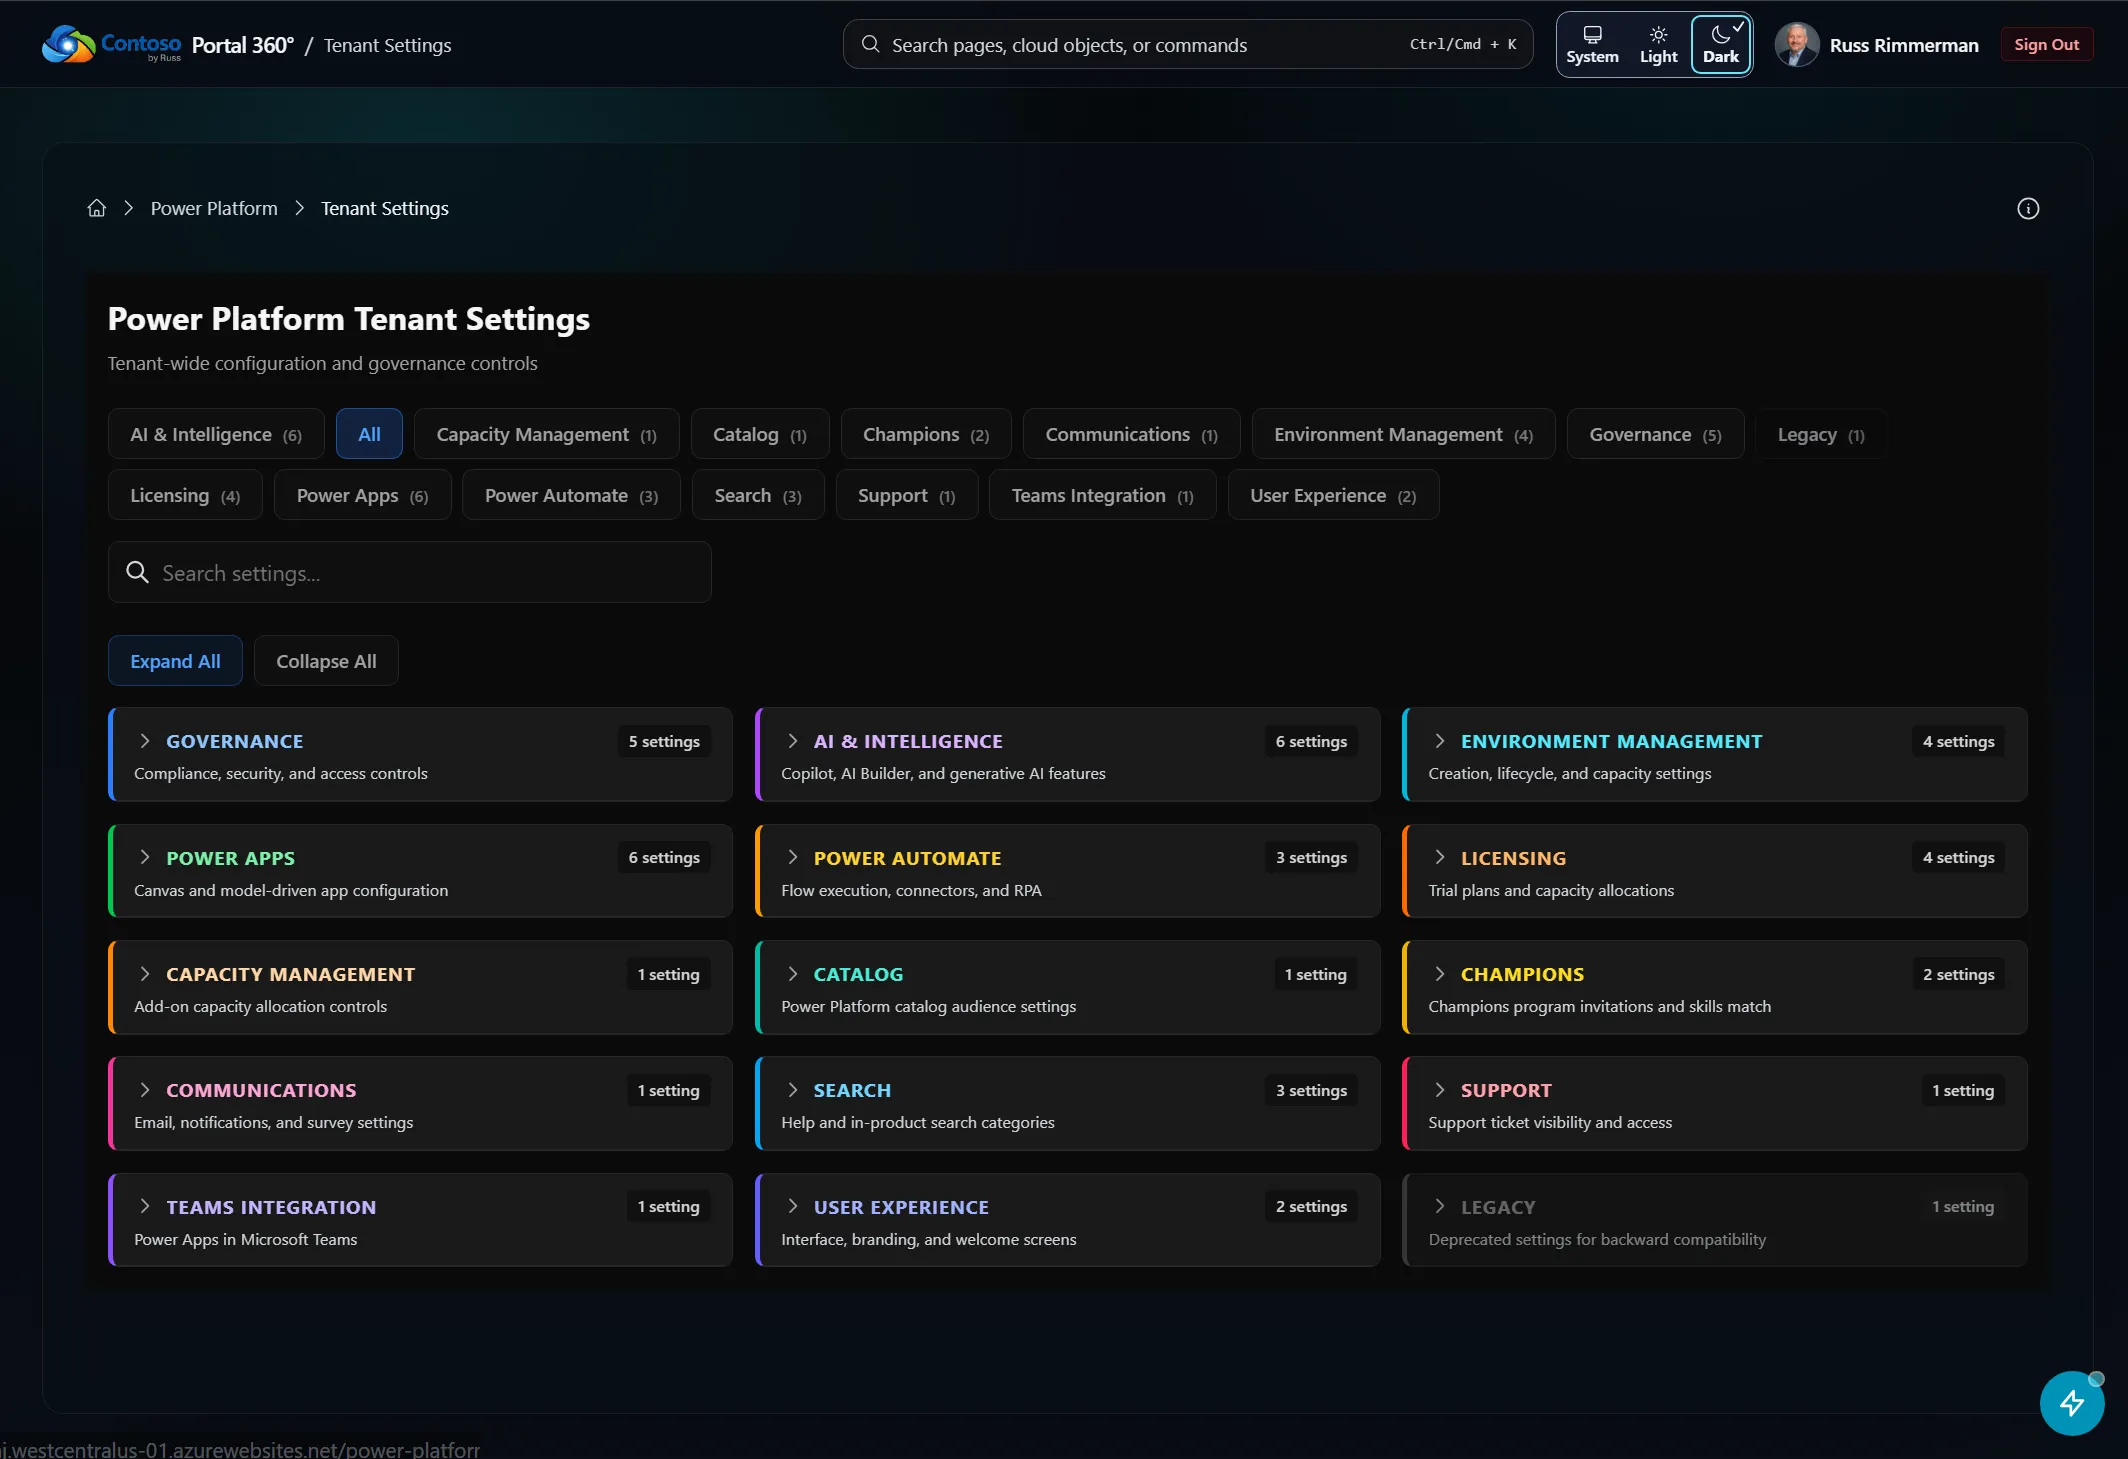Expand the Catalog section chevron
Screen dimensions: 2128x1459
(792, 974)
